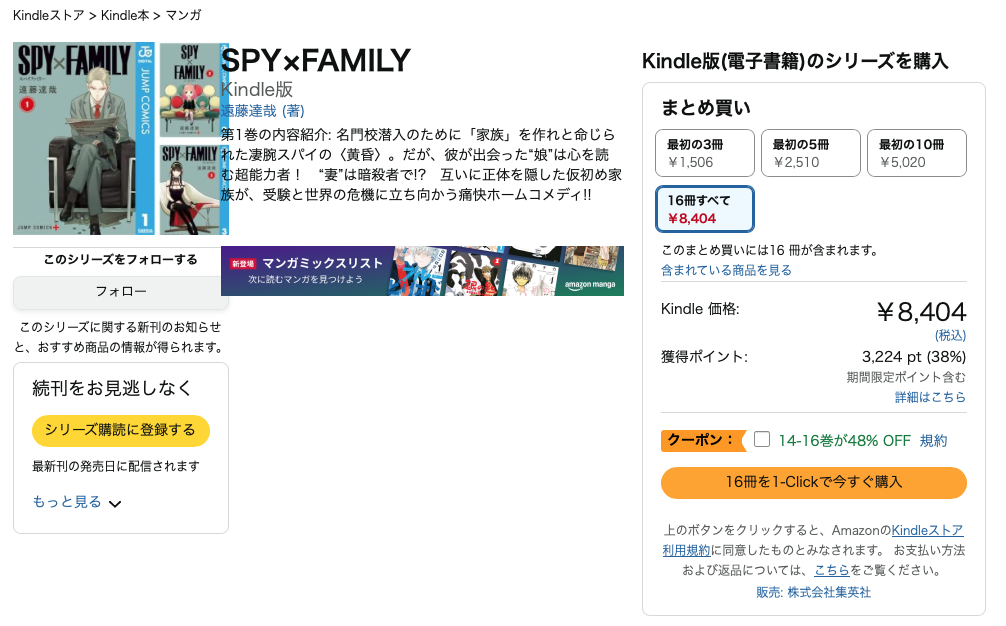Open the マンガ breadcrumb category
1006x626 pixels.
tap(183, 15)
